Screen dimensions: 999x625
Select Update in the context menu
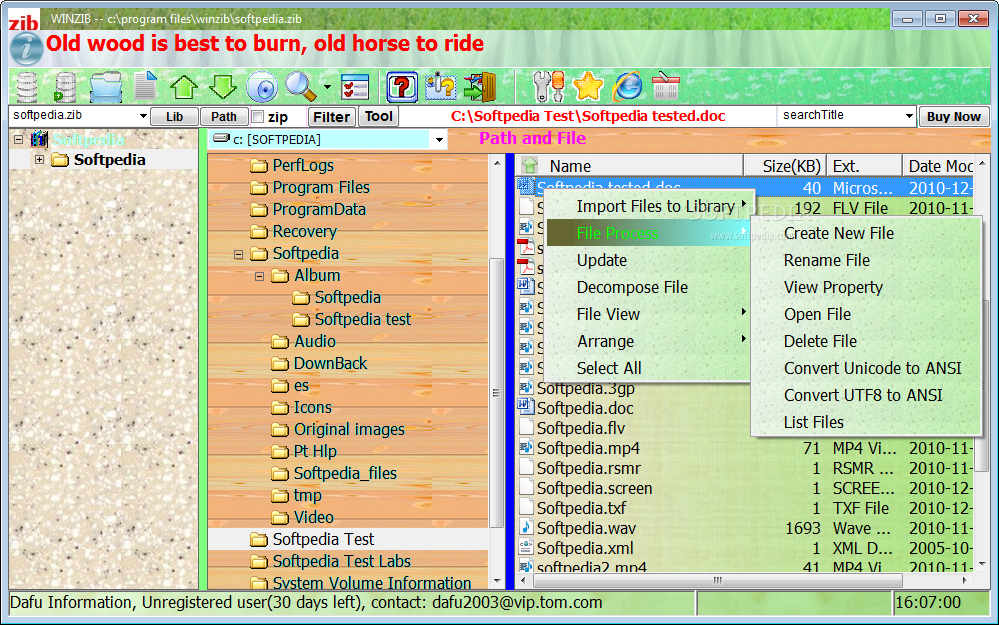click(x=648, y=261)
